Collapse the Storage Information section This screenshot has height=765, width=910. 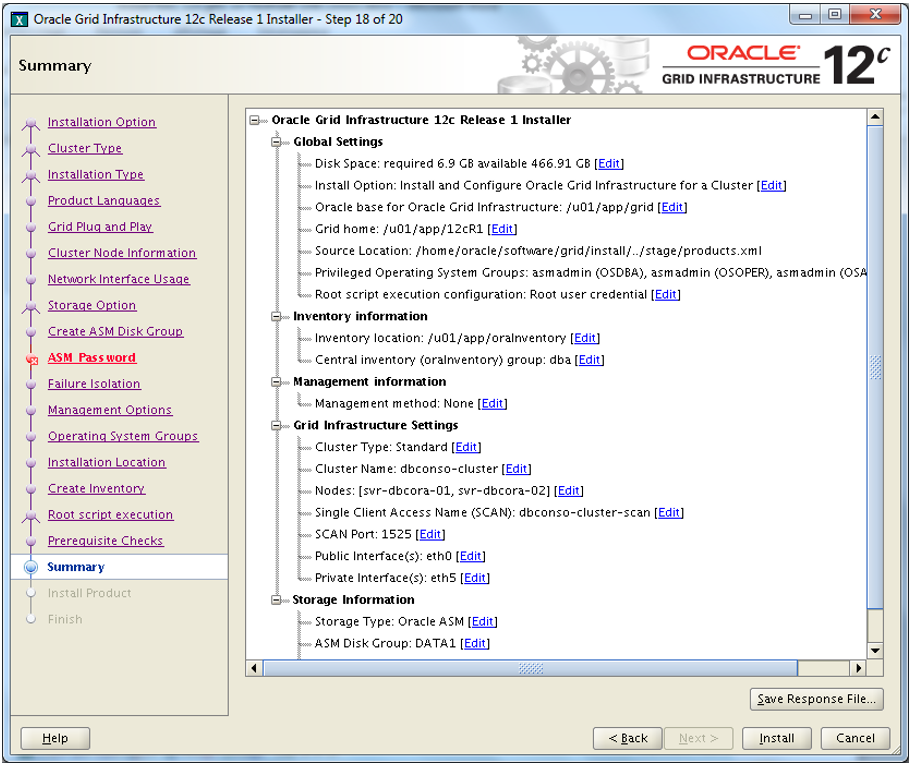coord(276,600)
